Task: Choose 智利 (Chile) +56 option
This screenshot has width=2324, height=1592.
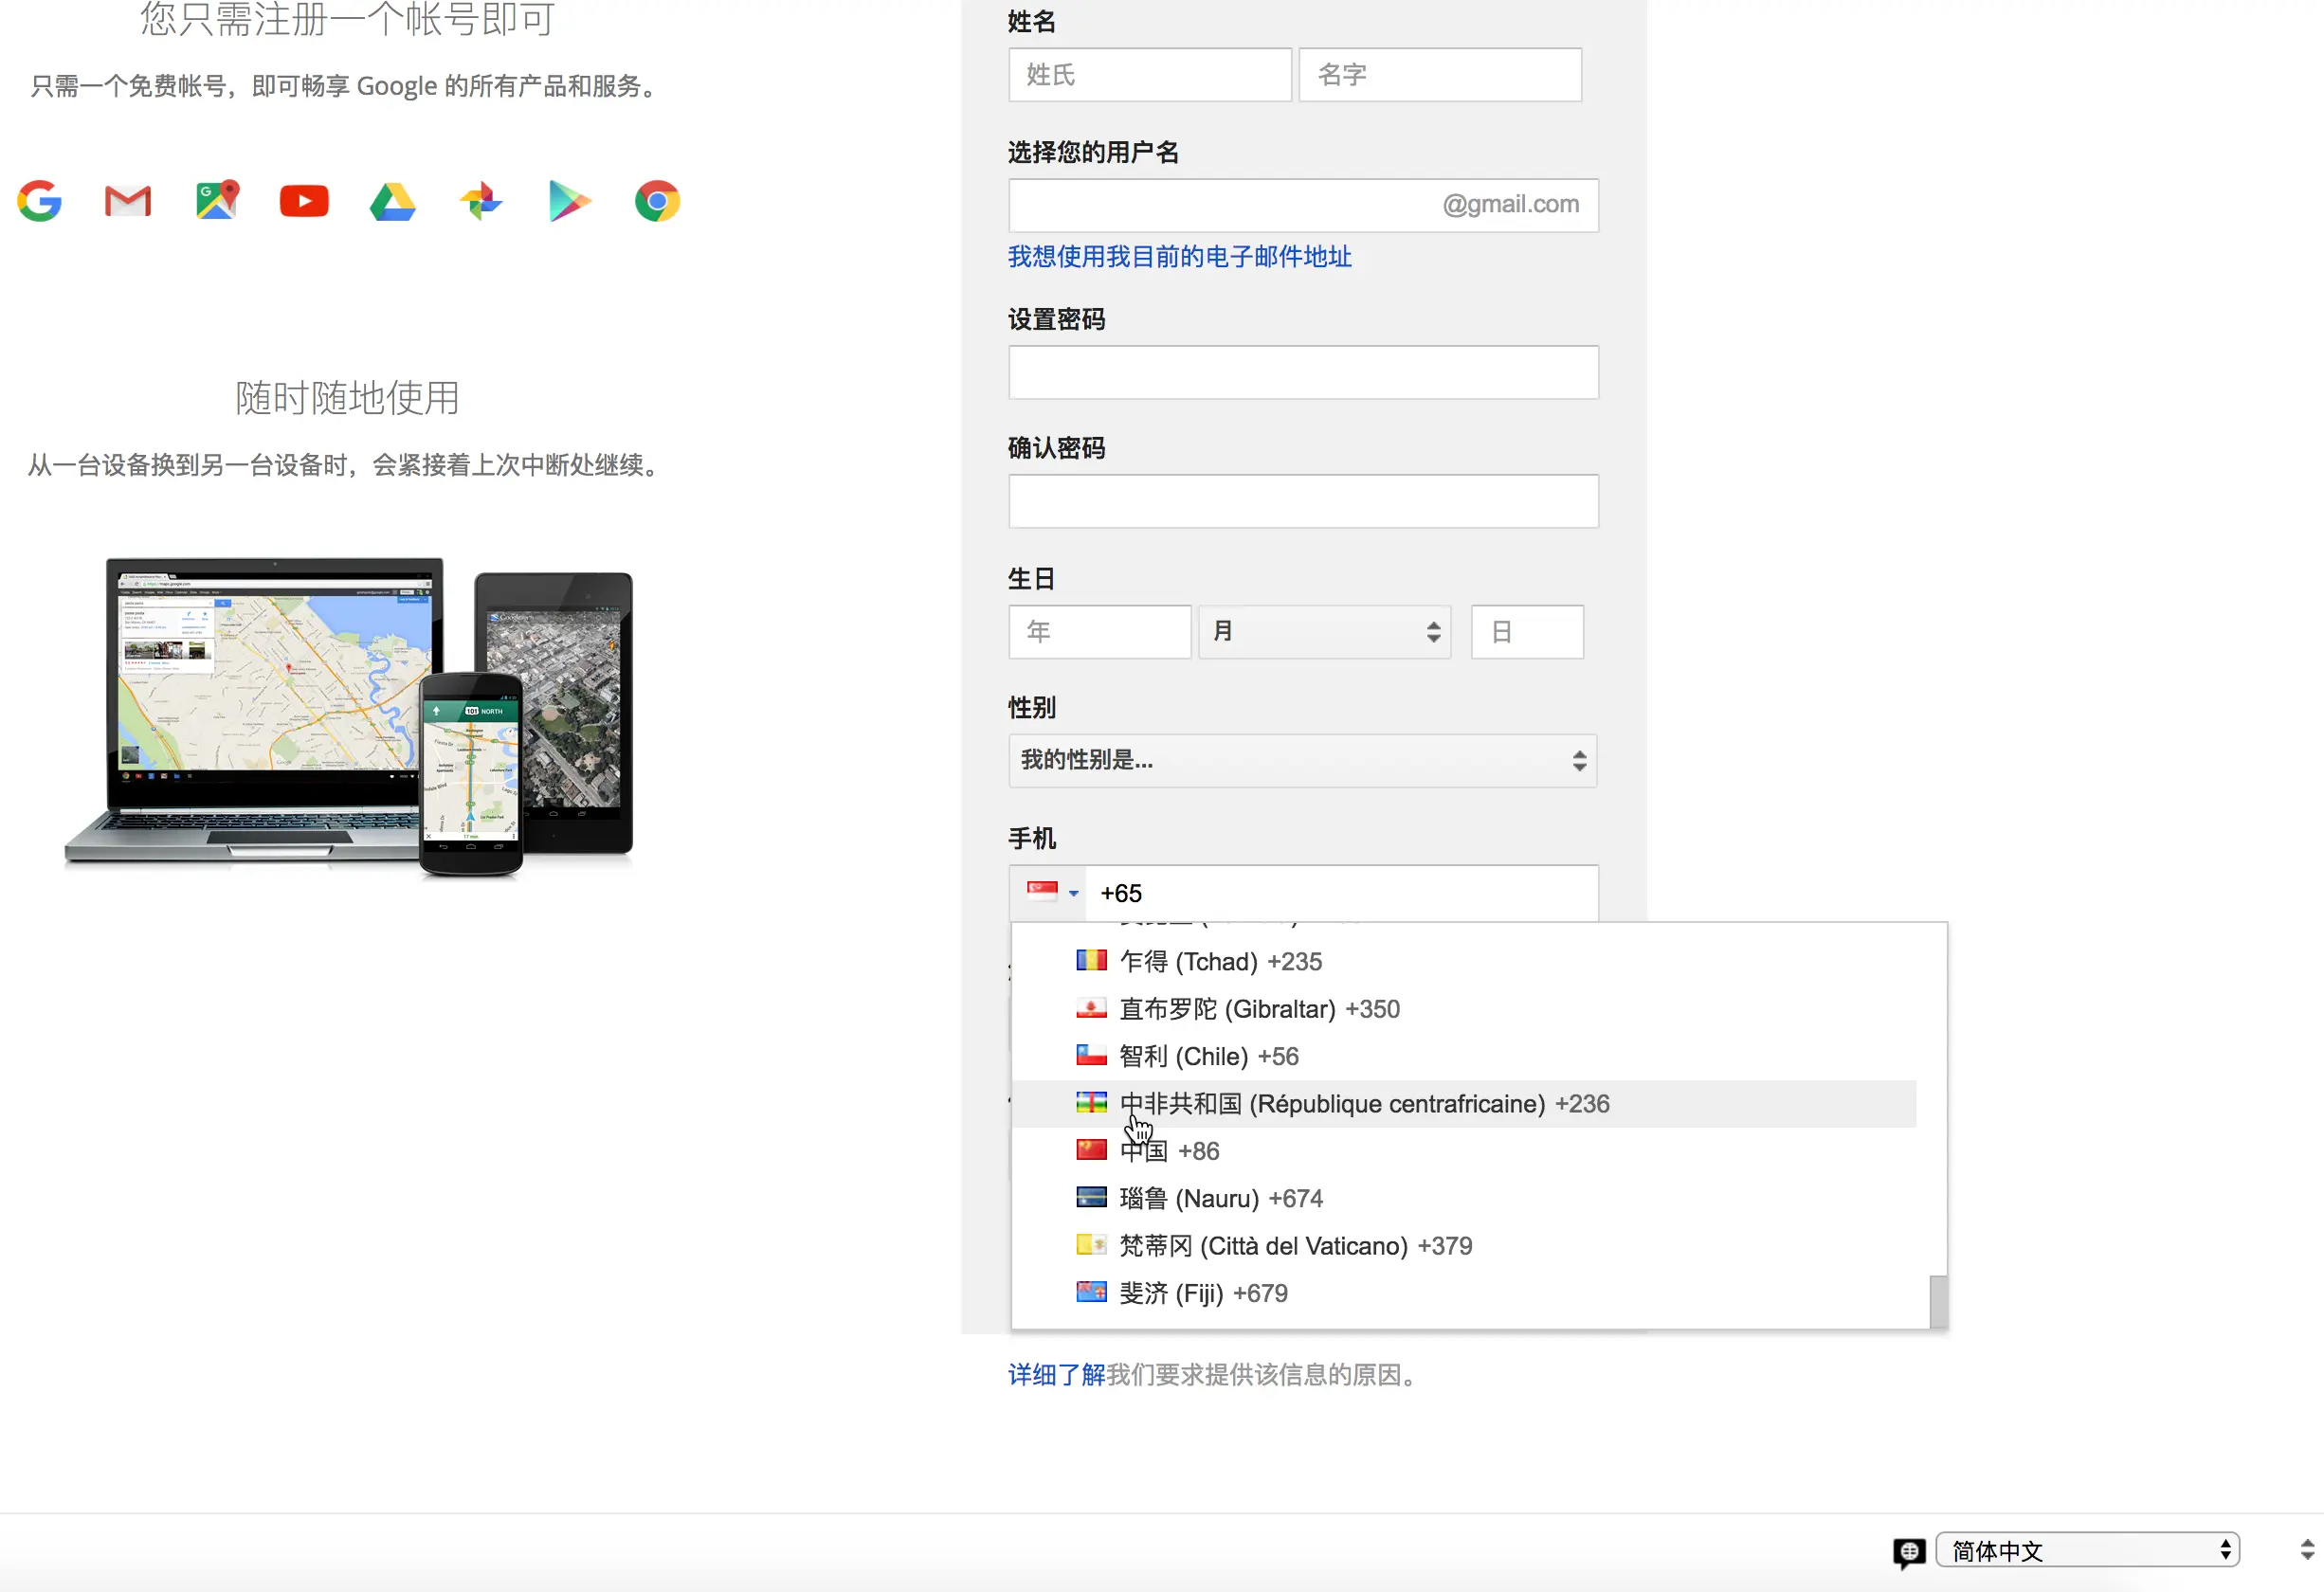Action: (x=1208, y=1056)
